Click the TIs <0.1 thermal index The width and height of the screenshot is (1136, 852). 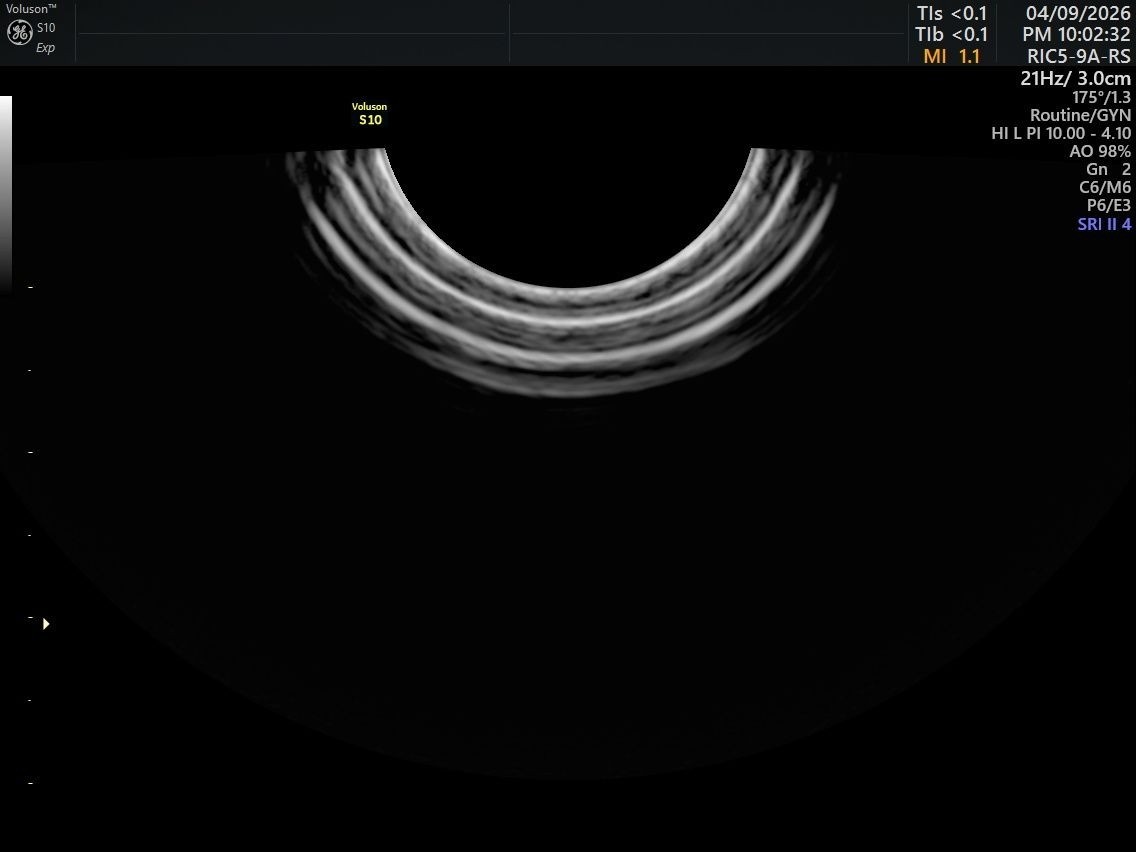tap(951, 13)
